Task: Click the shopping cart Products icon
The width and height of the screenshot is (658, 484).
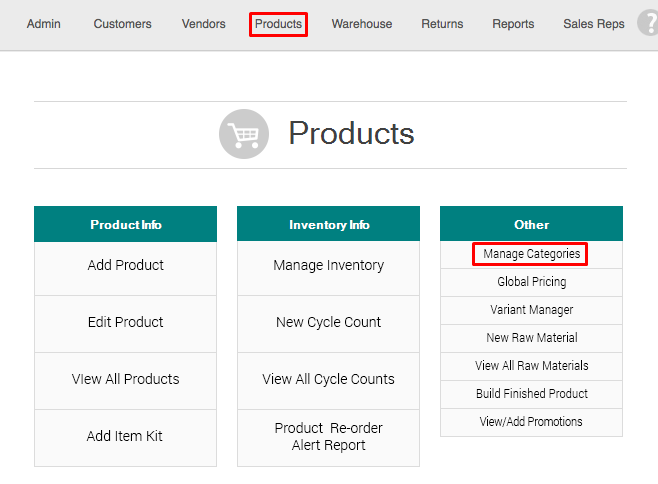Action: 244,134
